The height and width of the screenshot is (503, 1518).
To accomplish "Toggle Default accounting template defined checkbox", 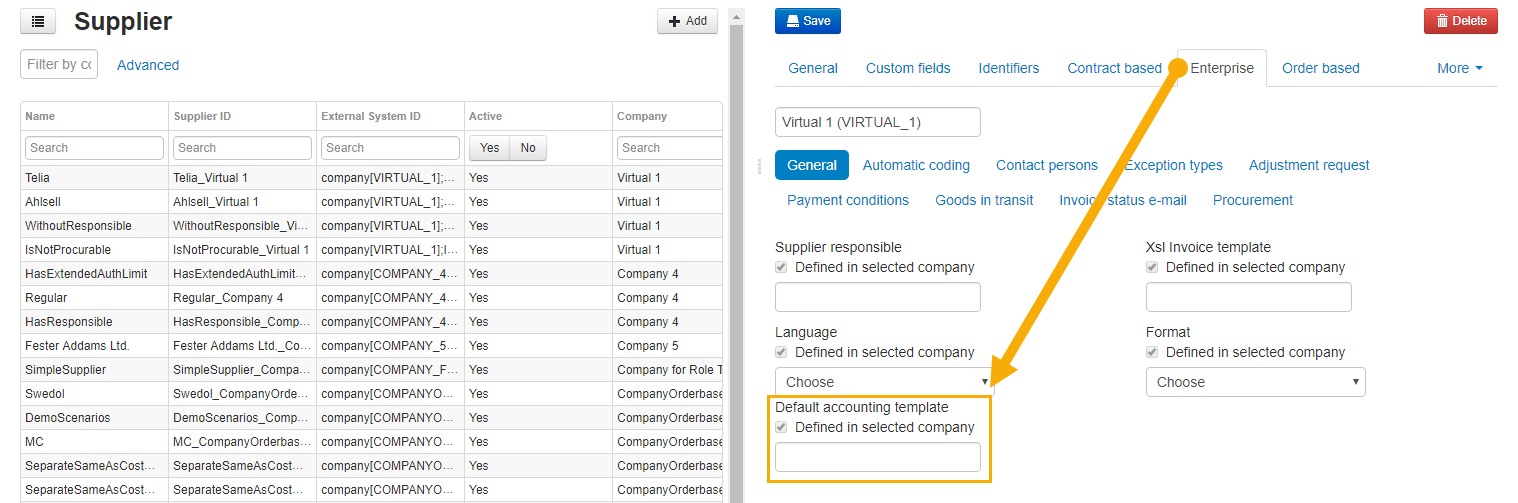I will pyautogui.click(x=782, y=427).
